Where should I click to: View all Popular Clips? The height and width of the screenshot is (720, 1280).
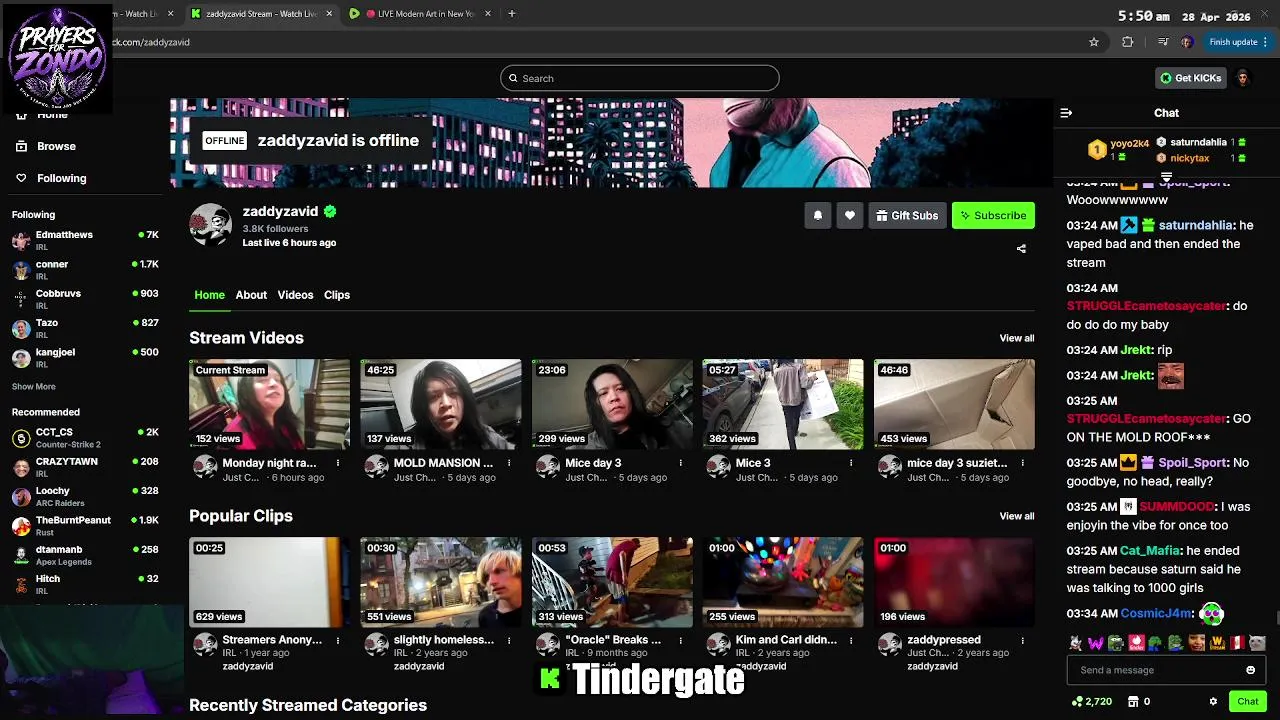1017,516
